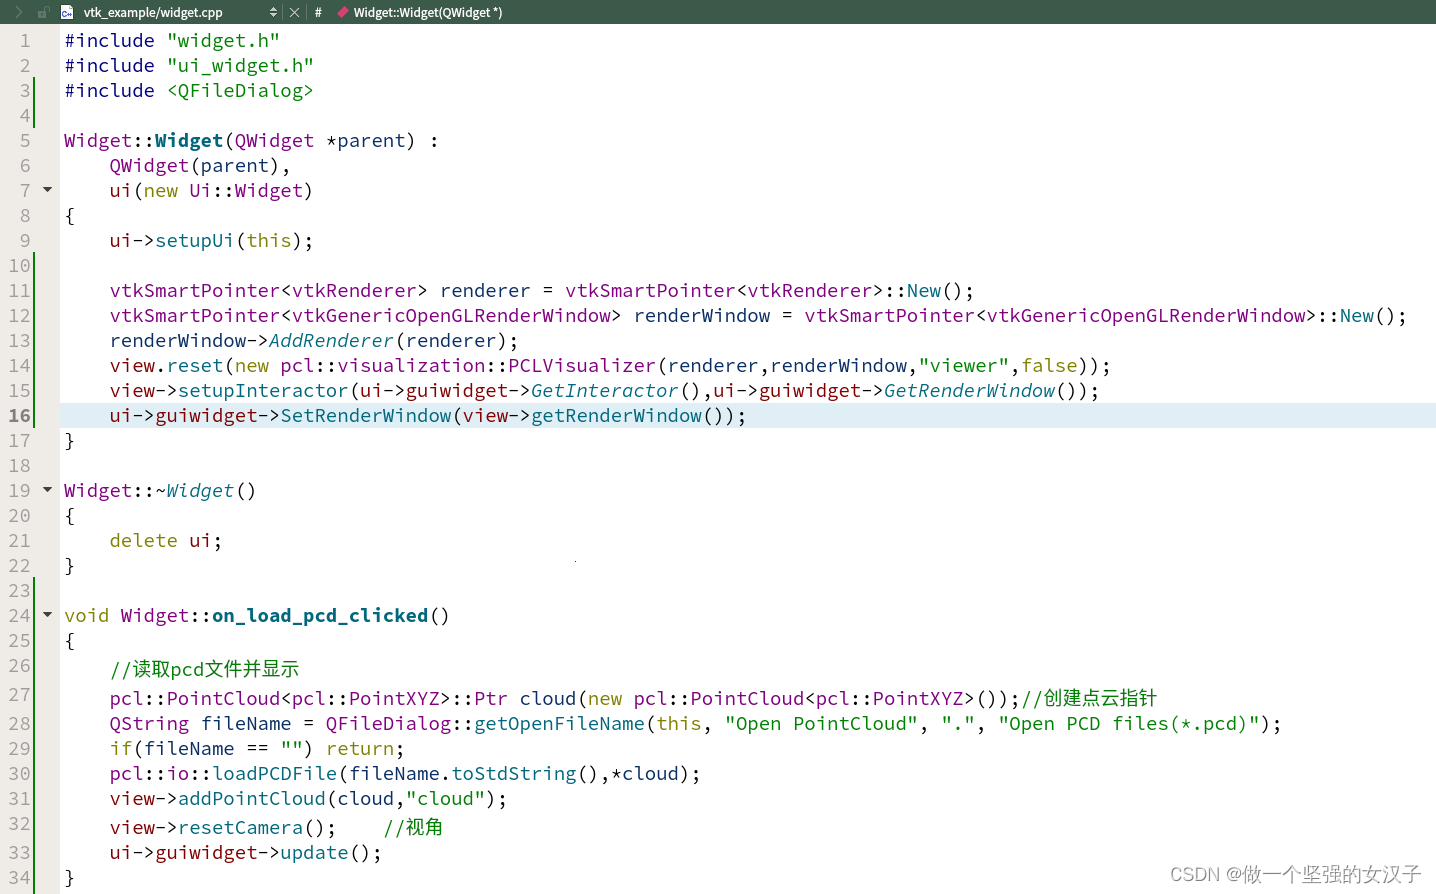Toggle the padlock read-only icon
The height and width of the screenshot is (894, 1436).
tap(44, 12)
